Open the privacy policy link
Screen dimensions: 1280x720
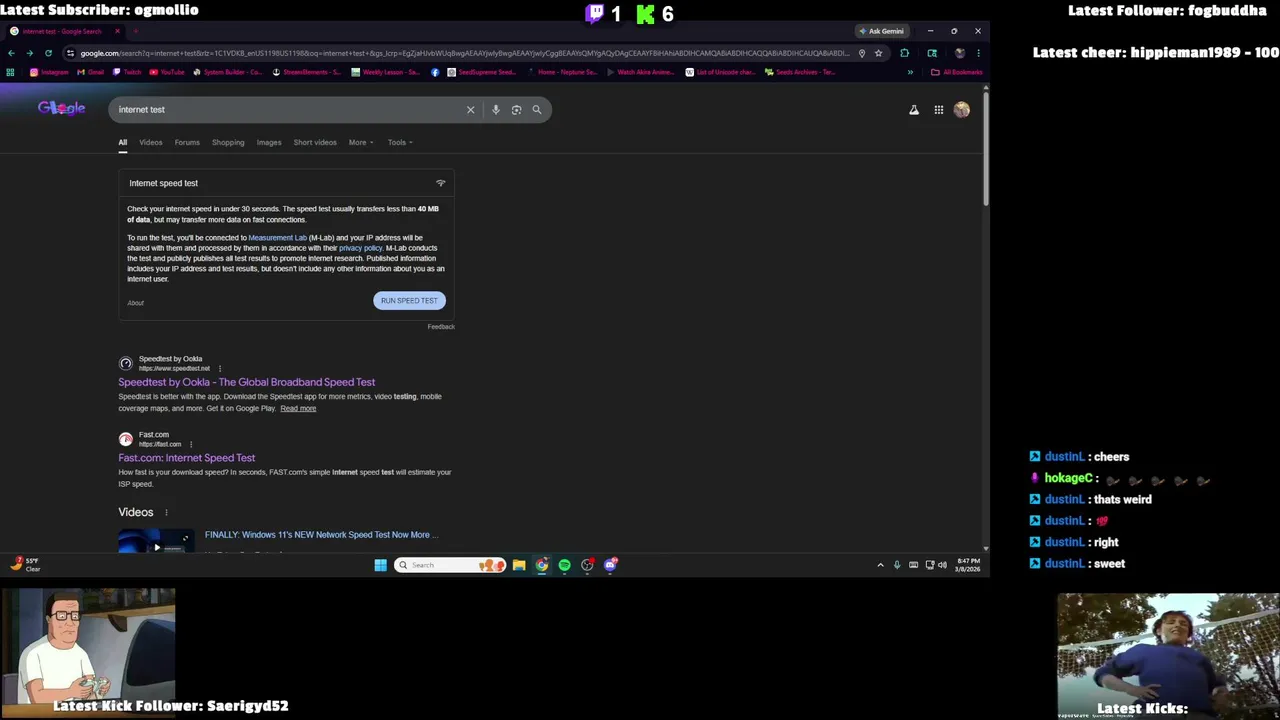tap(361, 248)
